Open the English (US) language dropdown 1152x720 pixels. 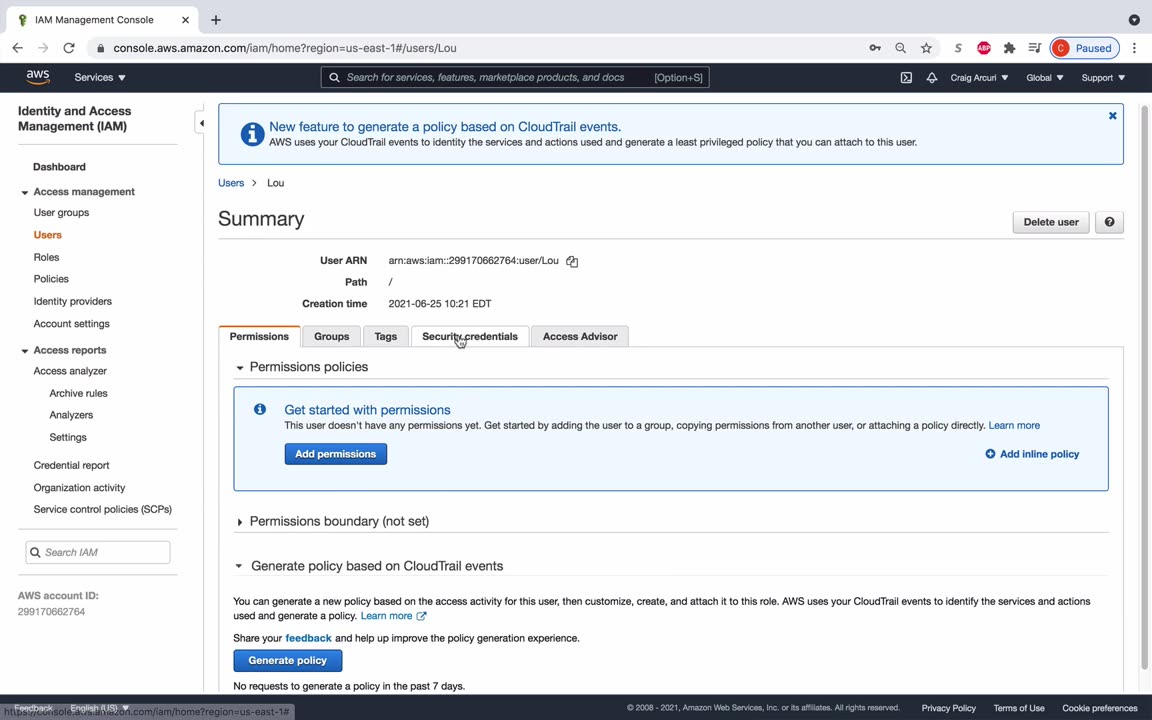[99, 708]
